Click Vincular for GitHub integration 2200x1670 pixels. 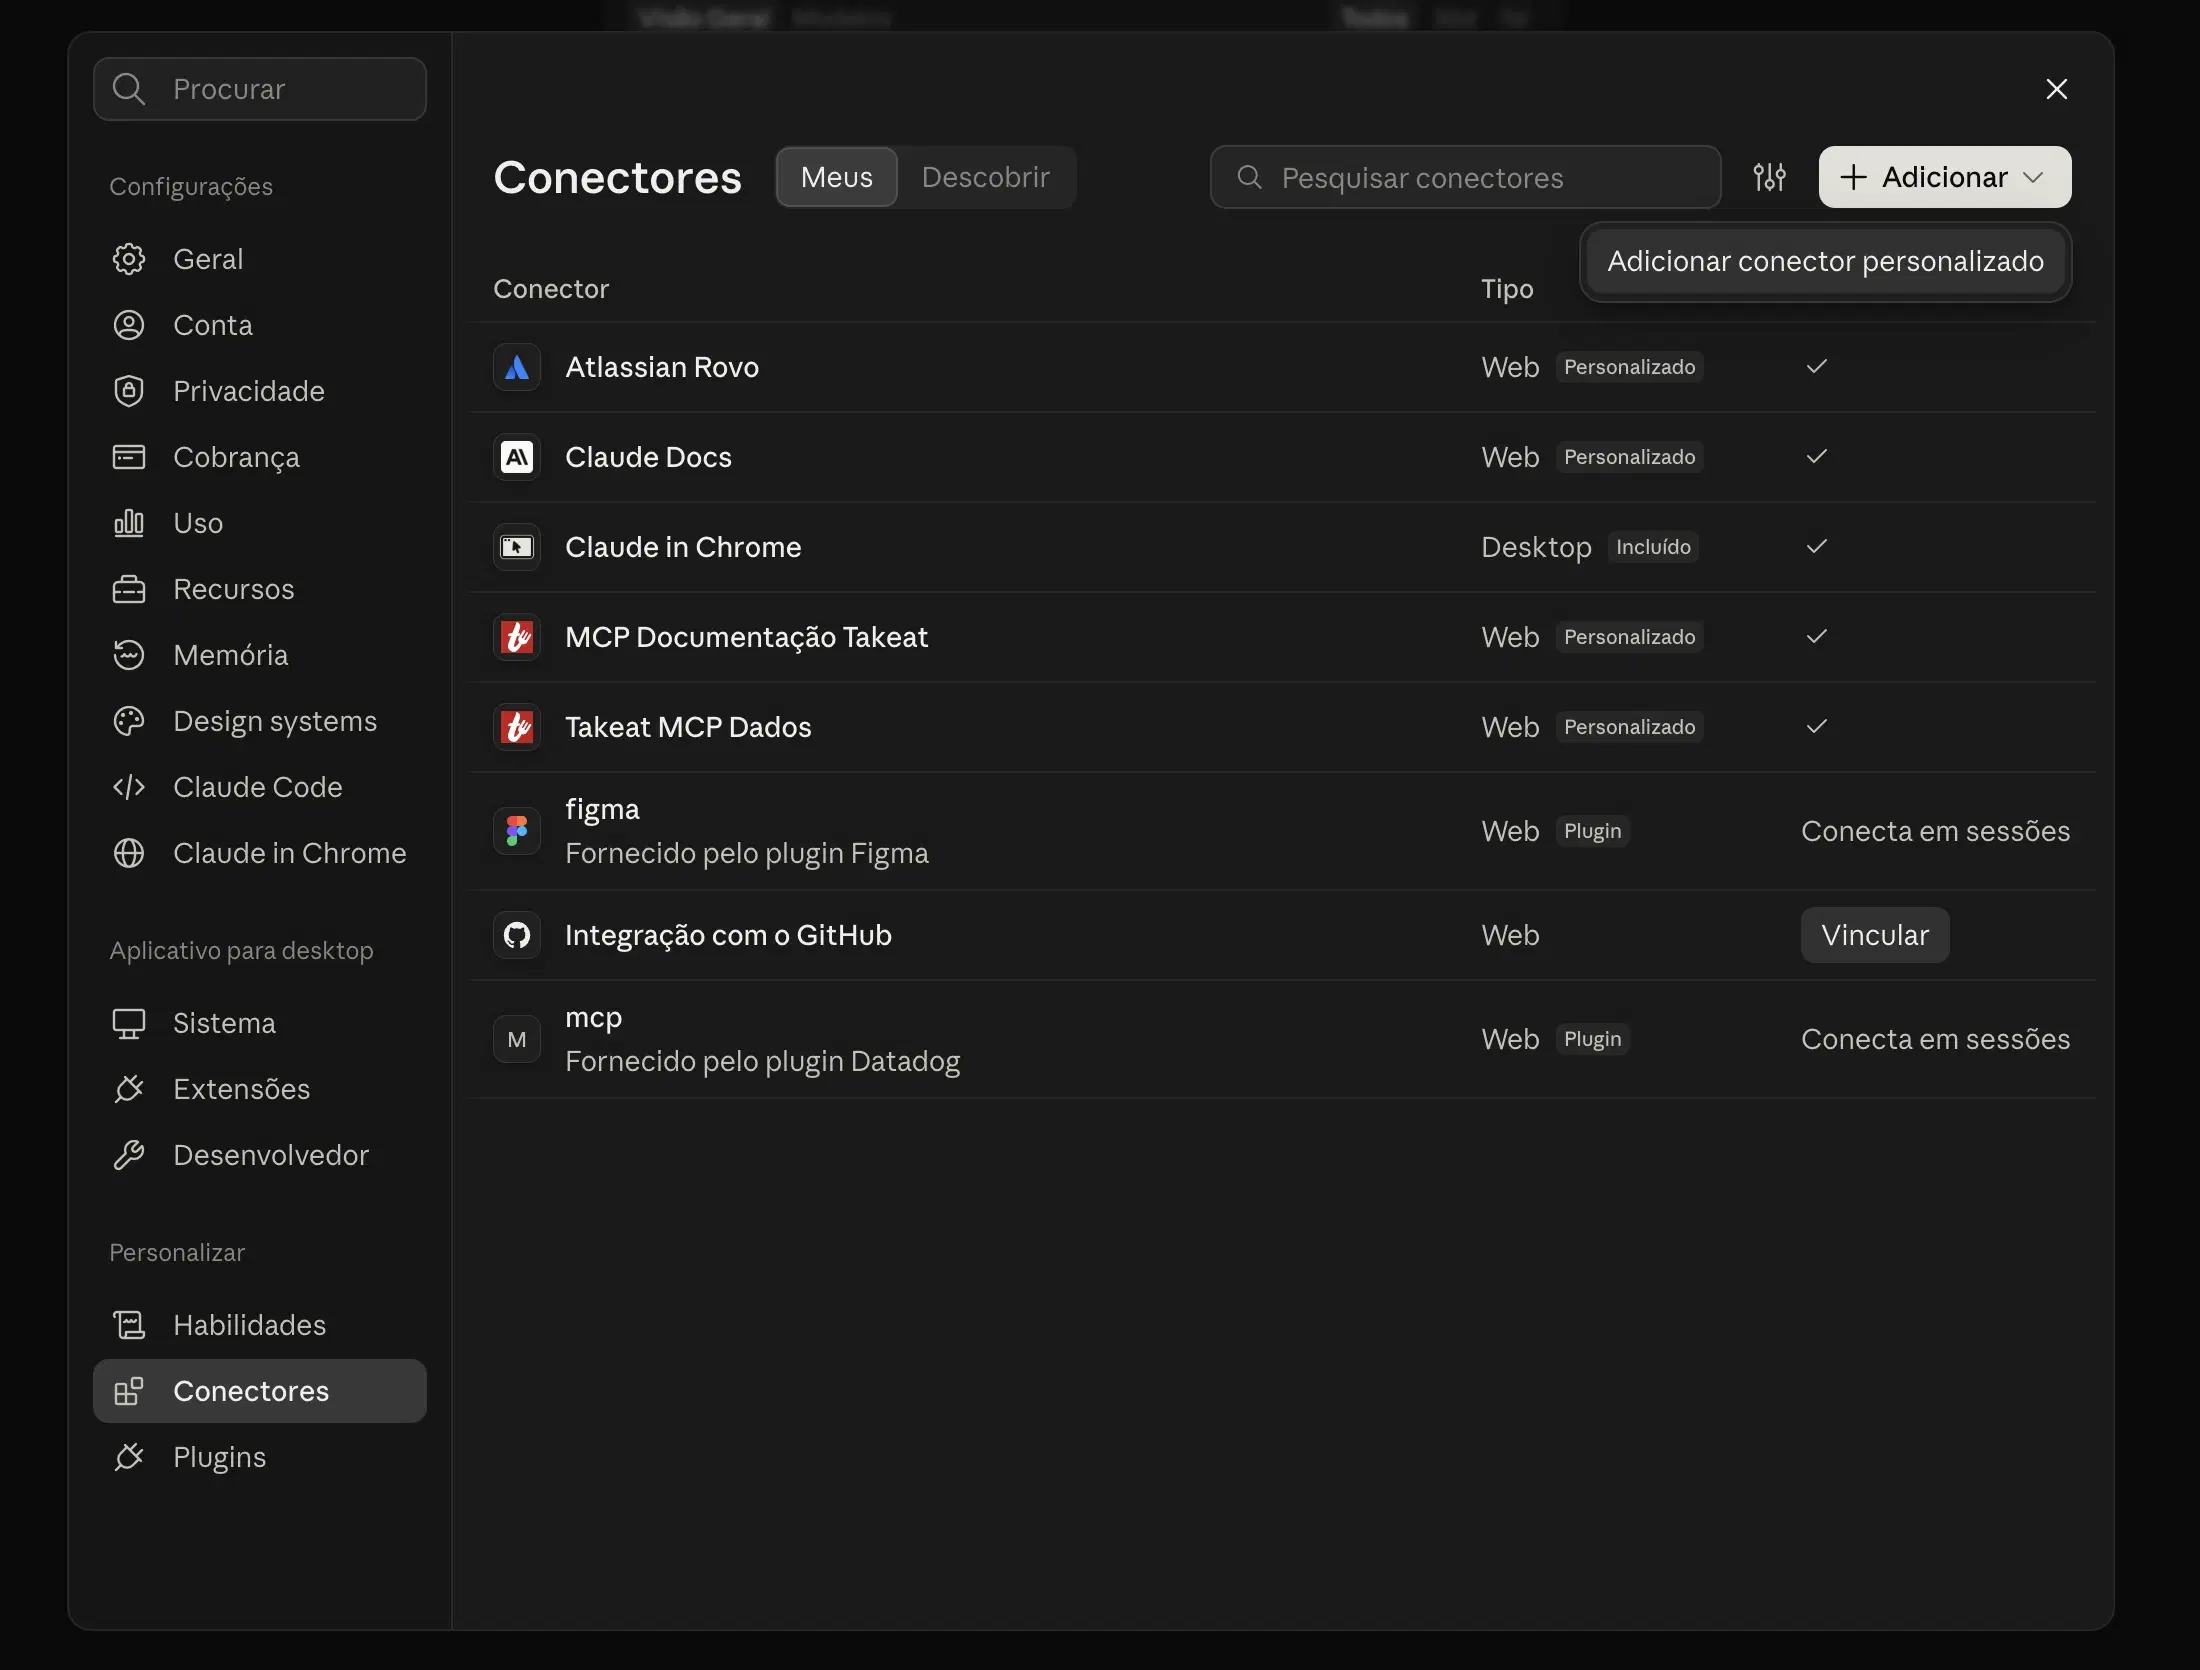click(1875, 935)
